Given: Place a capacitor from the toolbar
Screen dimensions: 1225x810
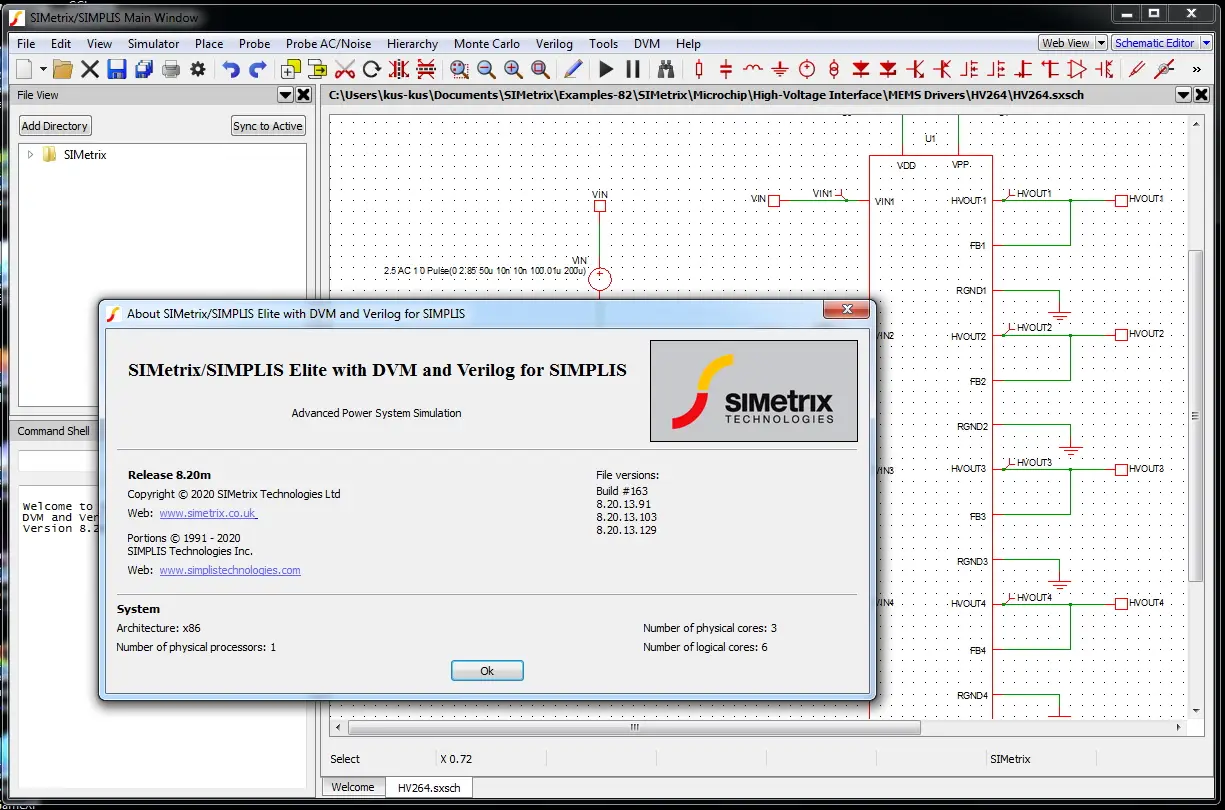Looking at the screenshot, I should pos(726,69).
